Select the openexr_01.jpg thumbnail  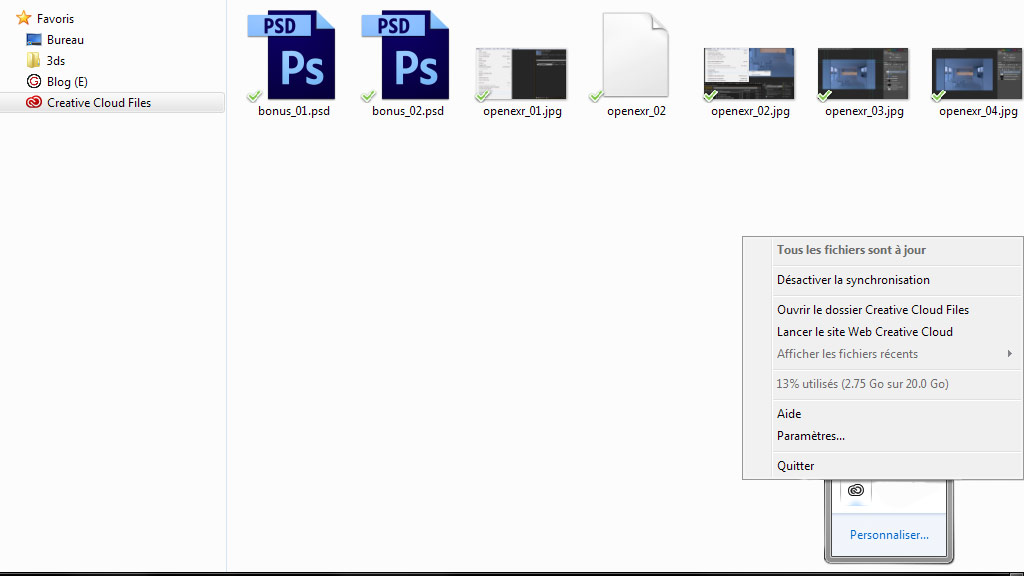click(x=520, y=74)
